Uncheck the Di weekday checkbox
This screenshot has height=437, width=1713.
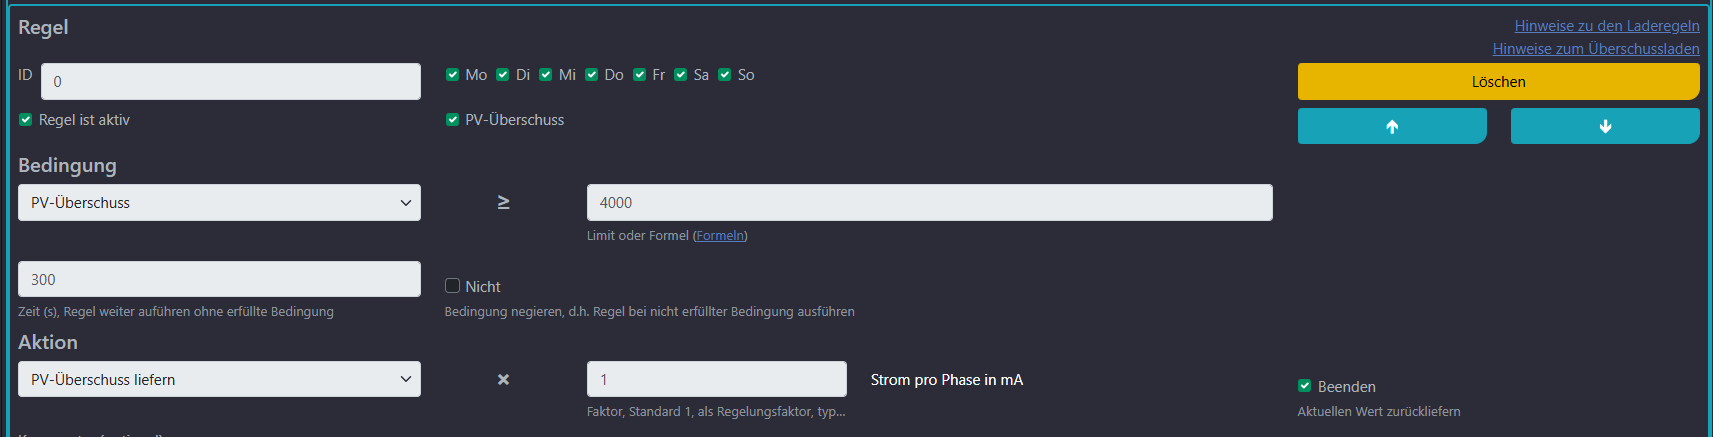pyautogui.click(x=503, y=75)
